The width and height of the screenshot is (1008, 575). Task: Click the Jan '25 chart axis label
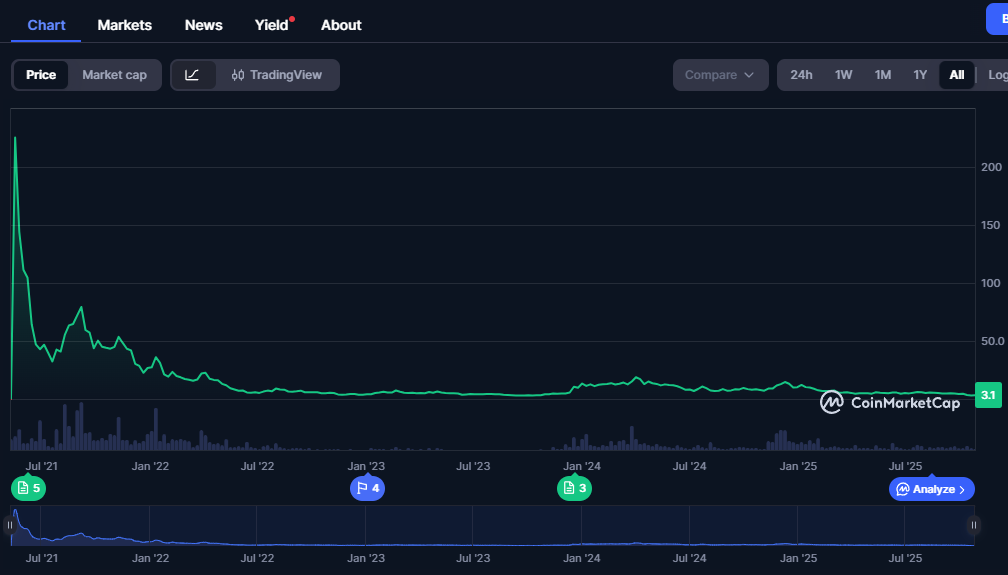coord(798,466)
